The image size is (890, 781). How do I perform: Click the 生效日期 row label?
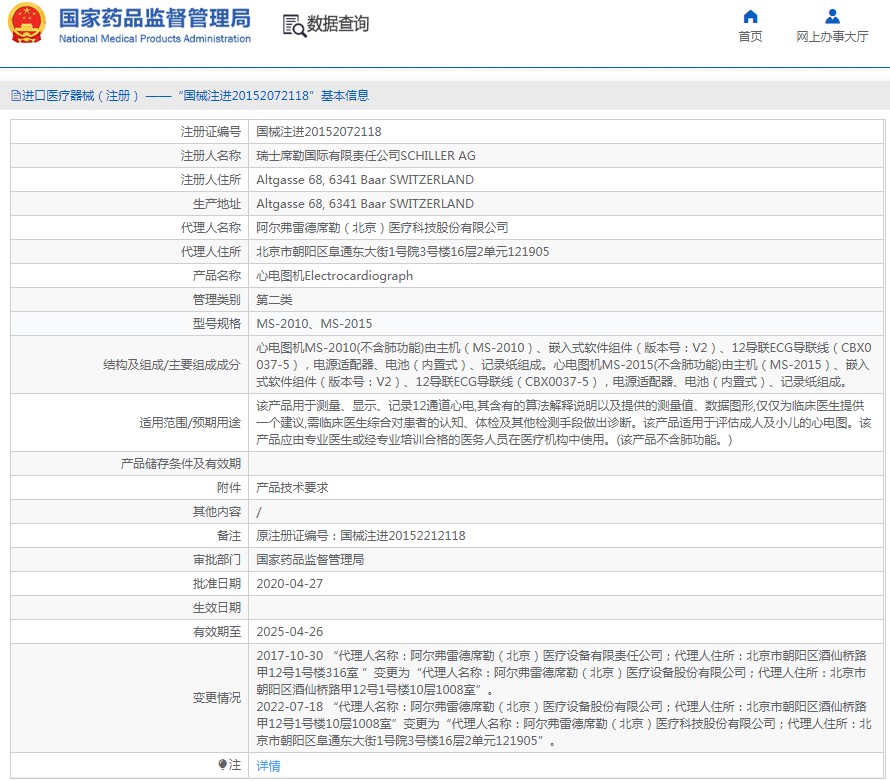[x=217, y=608]
